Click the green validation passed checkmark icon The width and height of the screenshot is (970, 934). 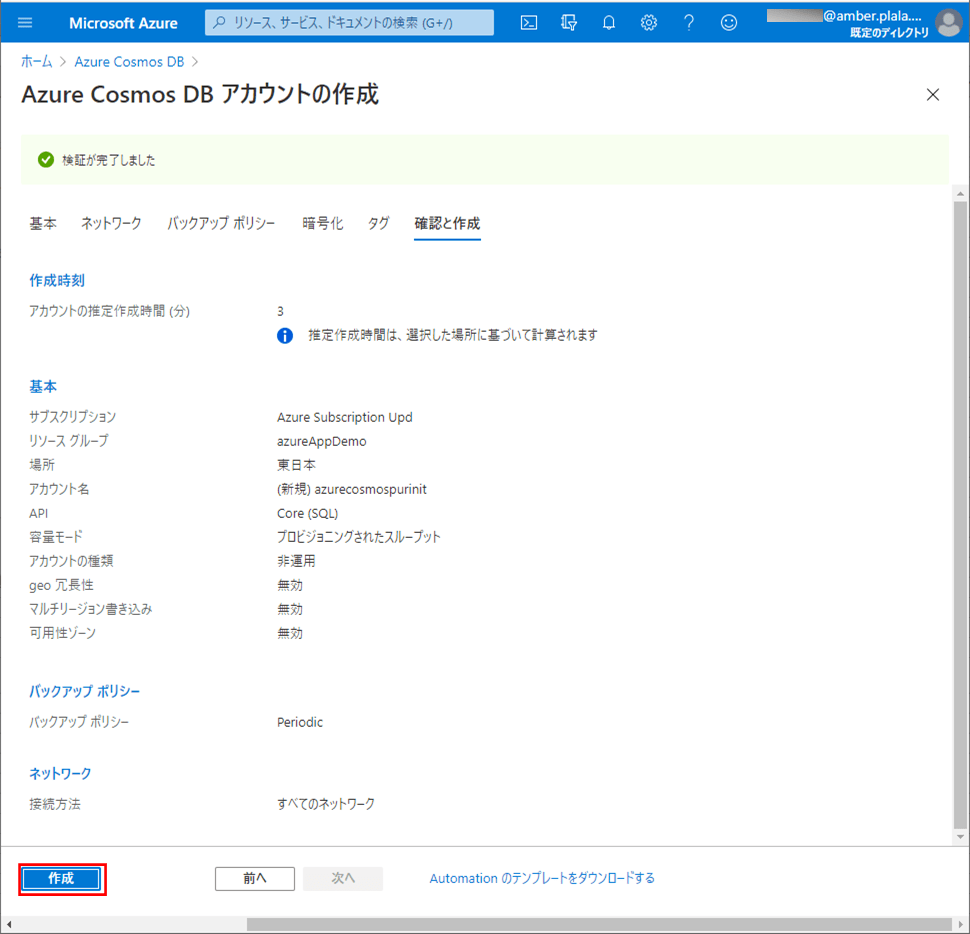point(46,160)
